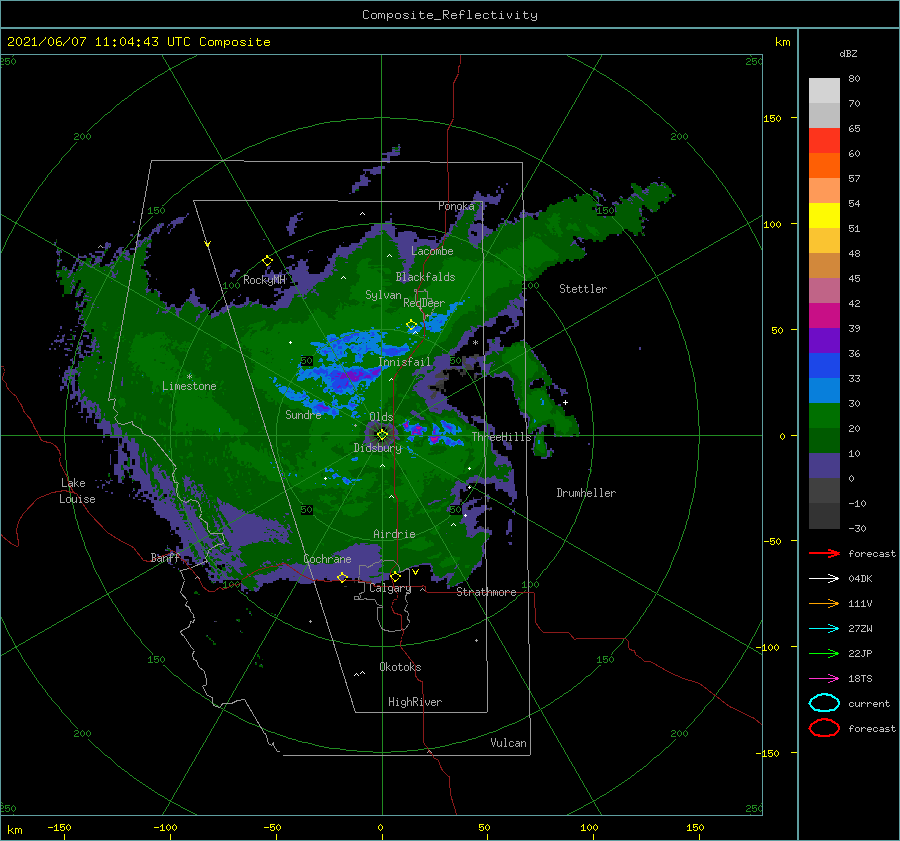Image resolution: width=900 pixels, height=841 pixels.
Task: Click the white 04DK arrow in legend
Action: click(x=824, y=579)
